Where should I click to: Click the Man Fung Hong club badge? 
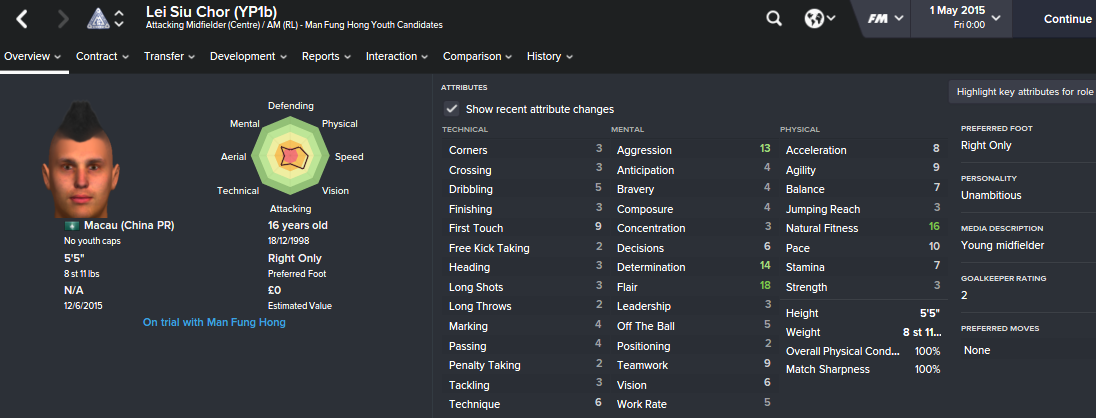click(99, 18)
